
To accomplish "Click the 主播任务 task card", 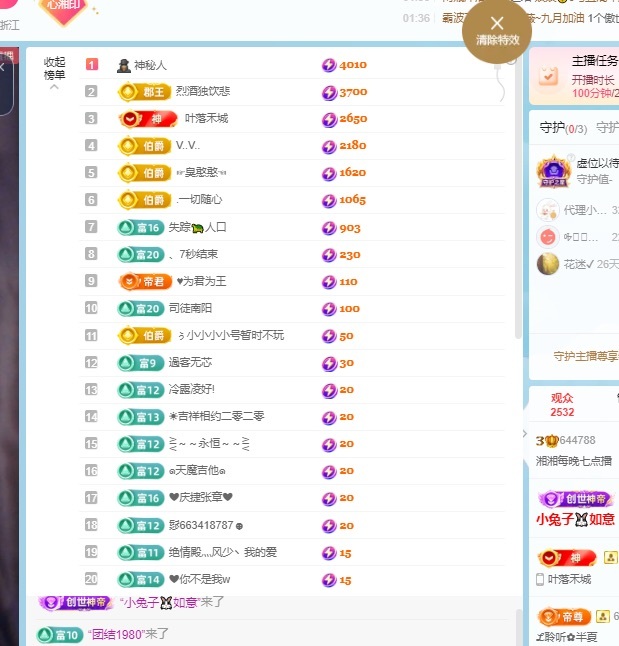I will (x=574, y=76).
